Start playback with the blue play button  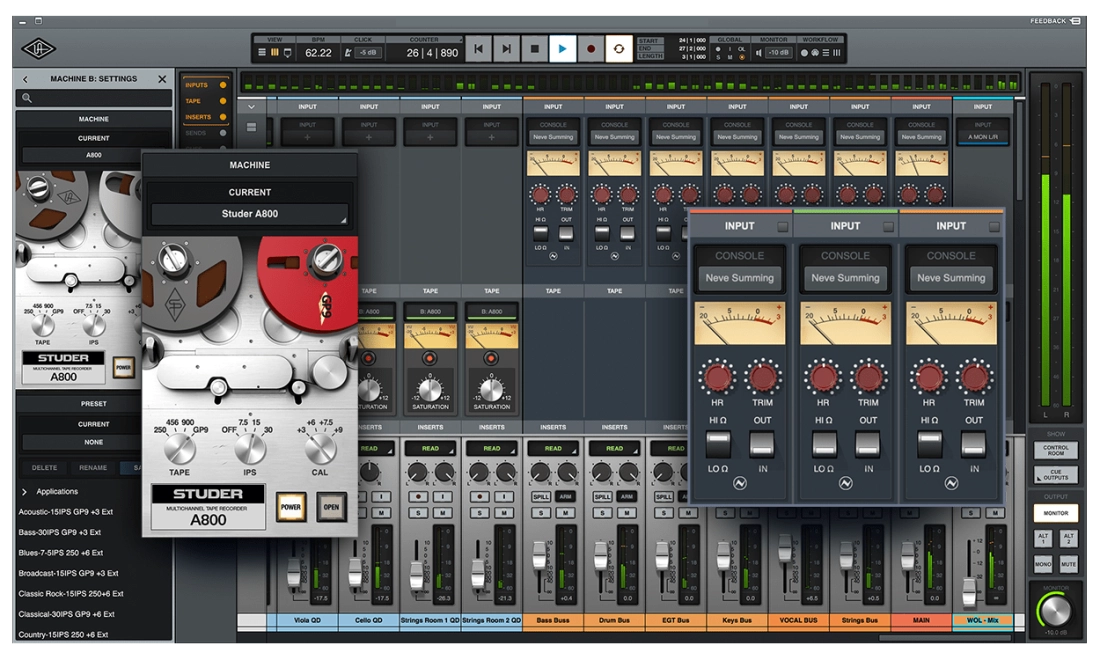(x=562, y=49)
